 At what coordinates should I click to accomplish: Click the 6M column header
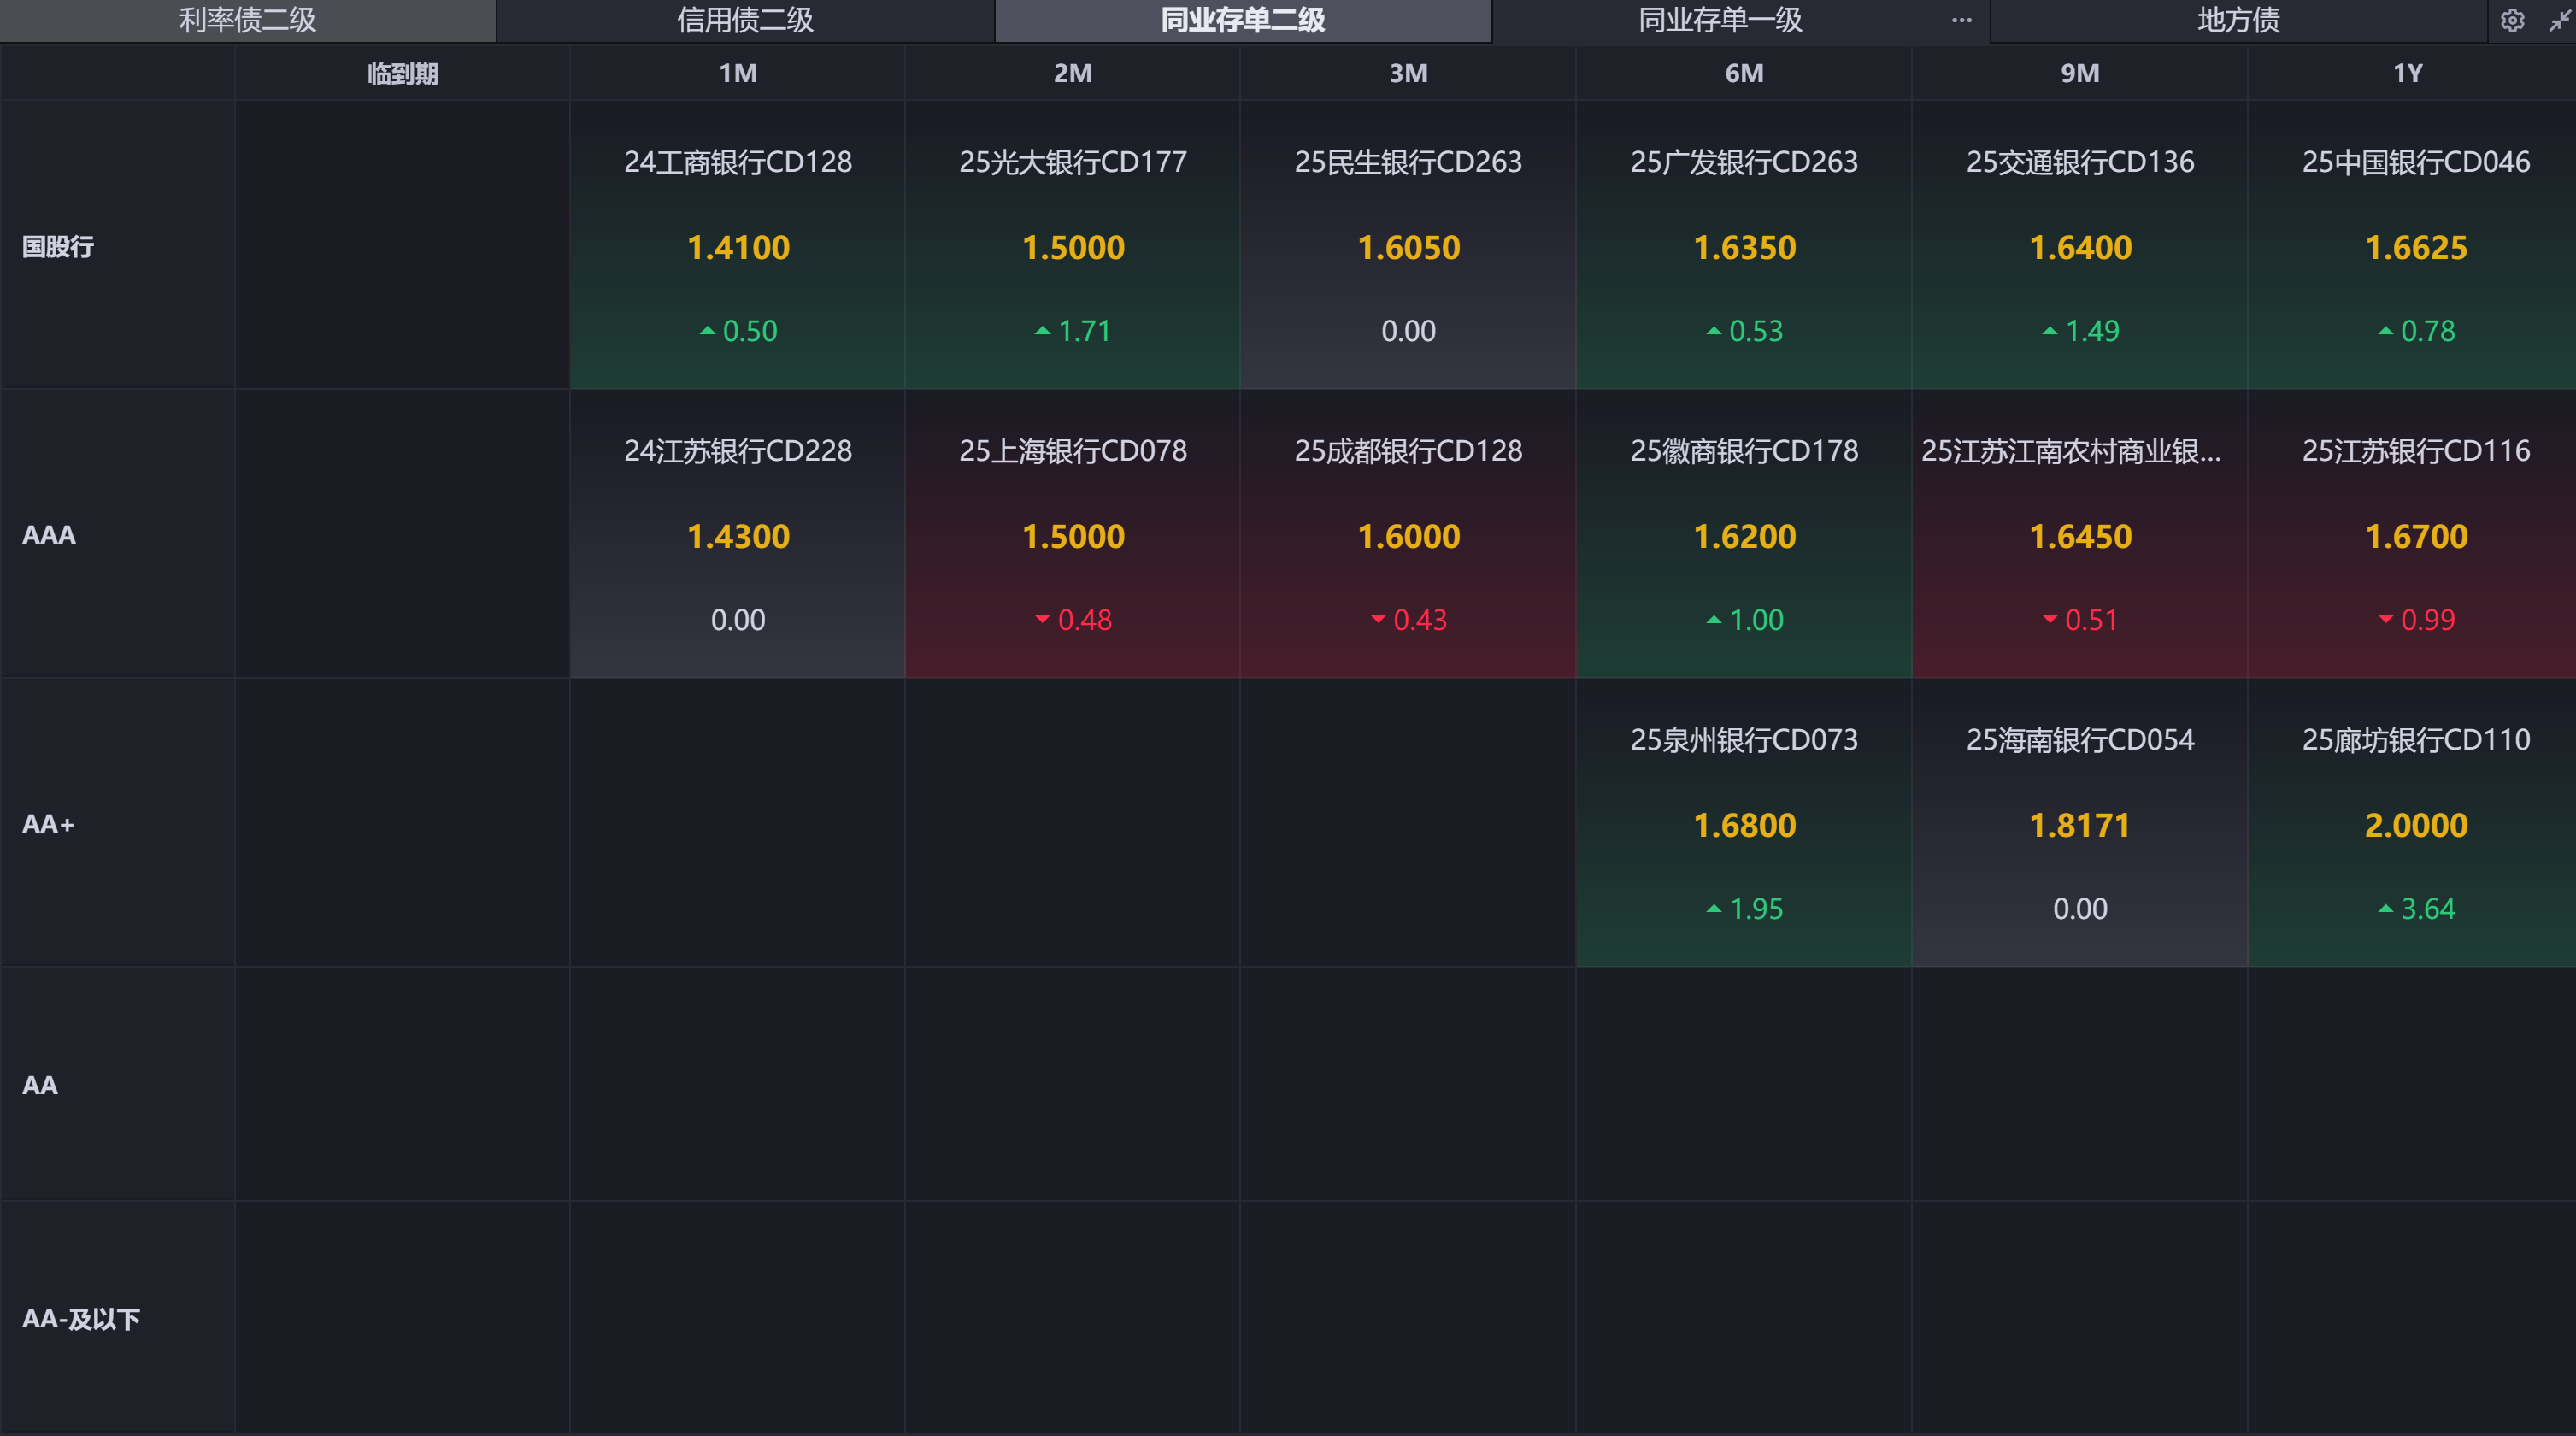[x=1744, y=73]
